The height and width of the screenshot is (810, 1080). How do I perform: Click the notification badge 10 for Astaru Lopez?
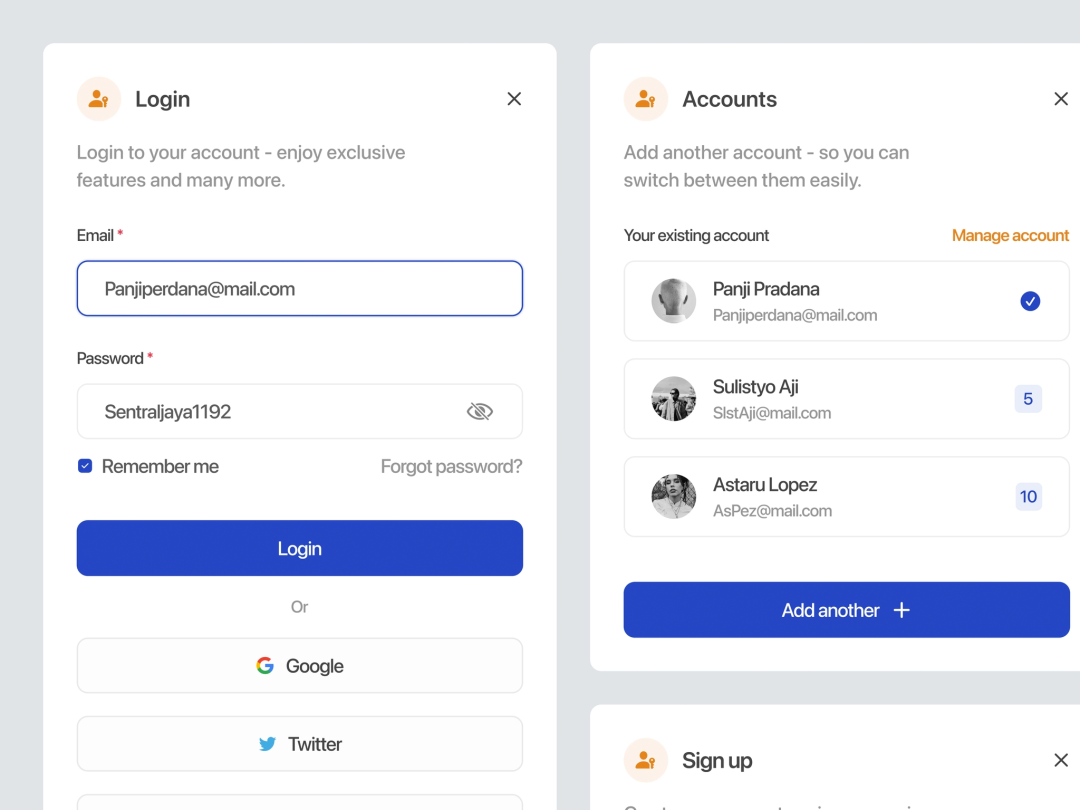(1028, 497)
